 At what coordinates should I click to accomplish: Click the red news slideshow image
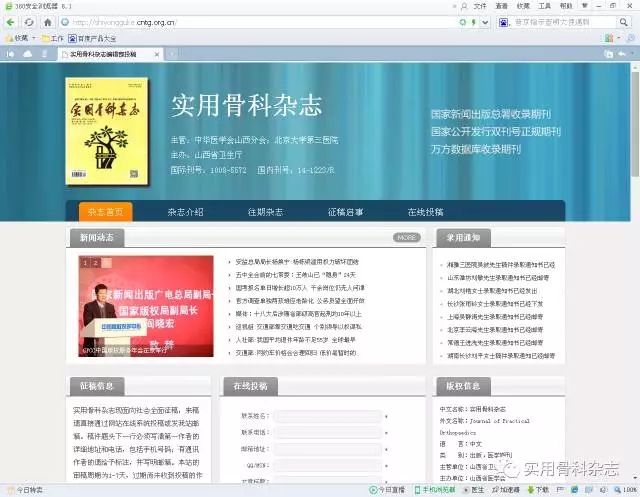(146, 306)
